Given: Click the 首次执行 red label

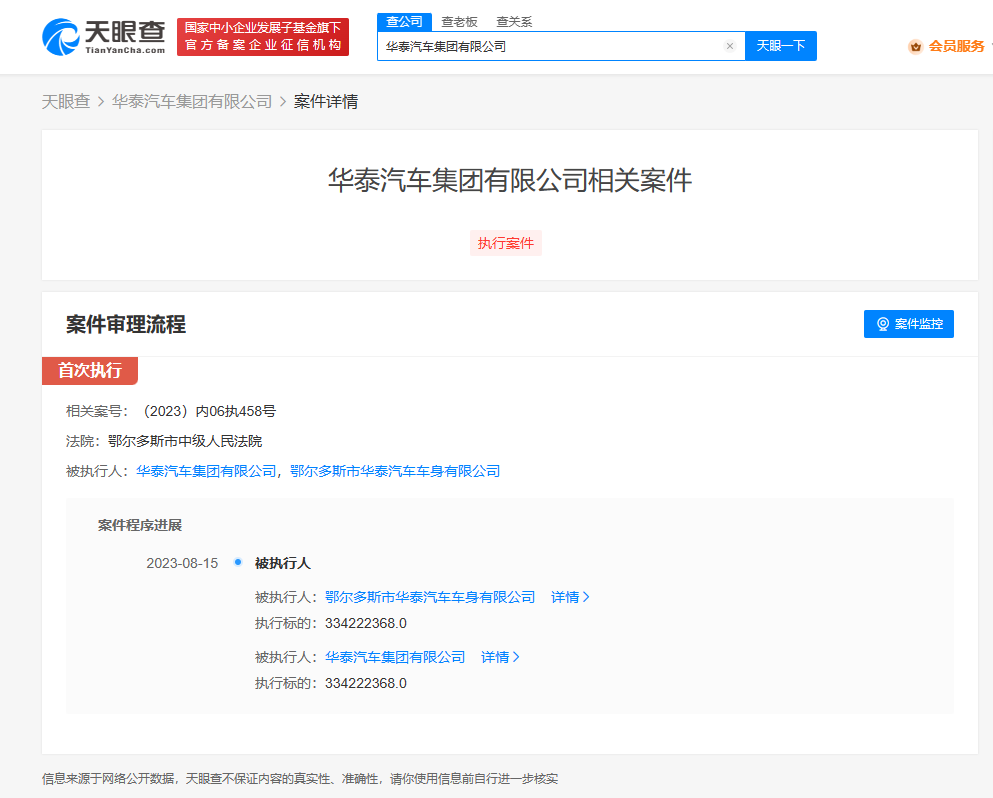Looking at the screenshot, I should (x=90, y=370).
